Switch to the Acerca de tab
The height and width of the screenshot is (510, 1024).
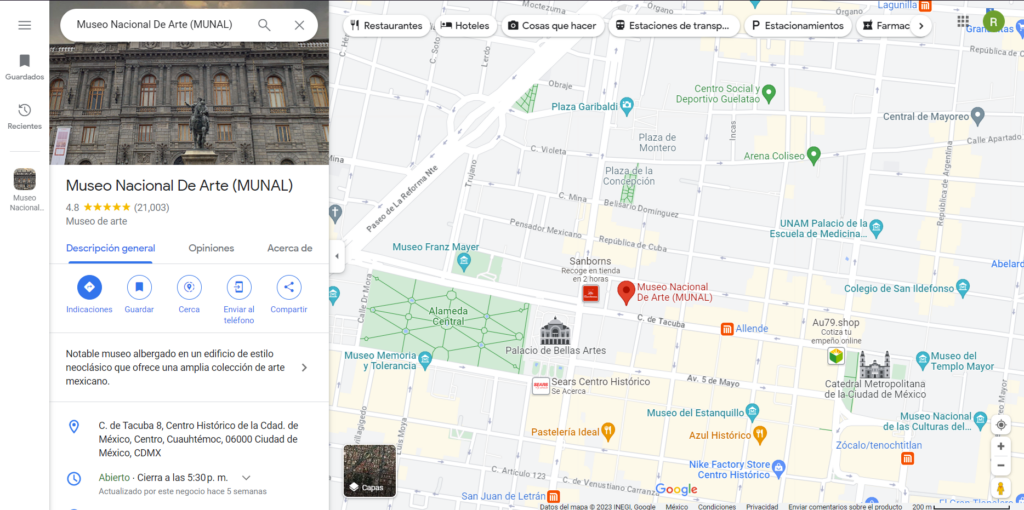pyautogui.click(x=289, y=248)
